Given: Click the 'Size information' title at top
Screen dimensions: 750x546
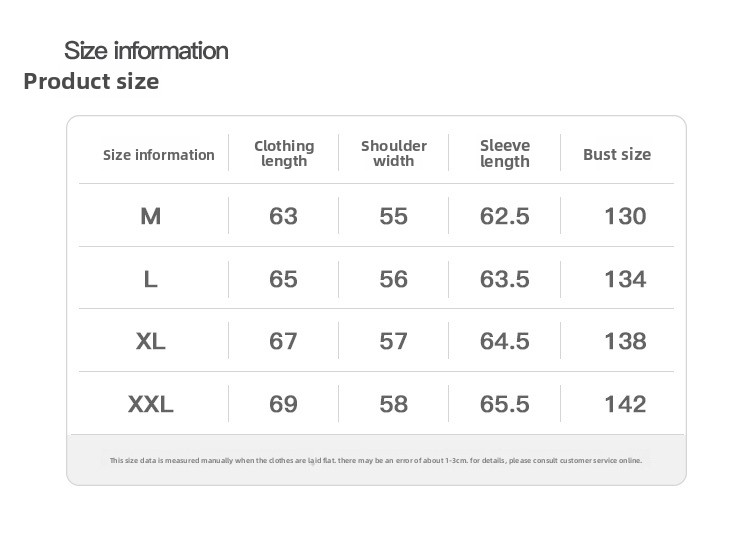Looking at the screenshot, I should 146,50.
